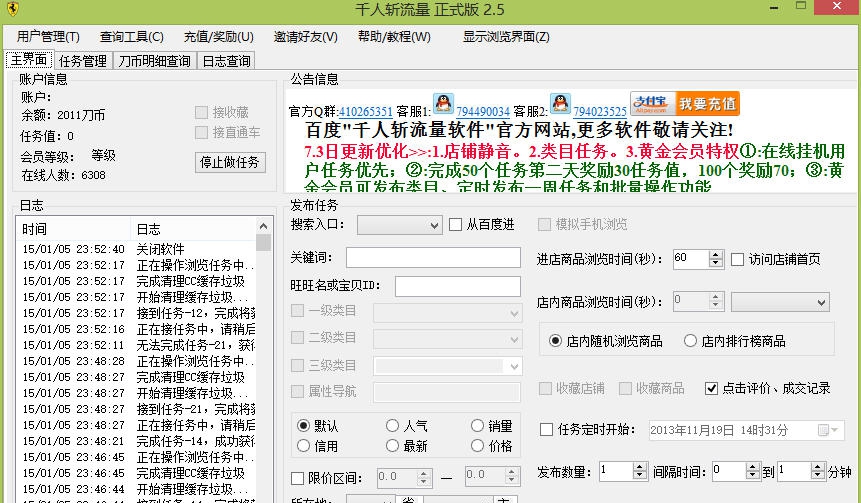Switch to the 日志查询 tab
Screen dimensions: 861x503
coord(226,60)
